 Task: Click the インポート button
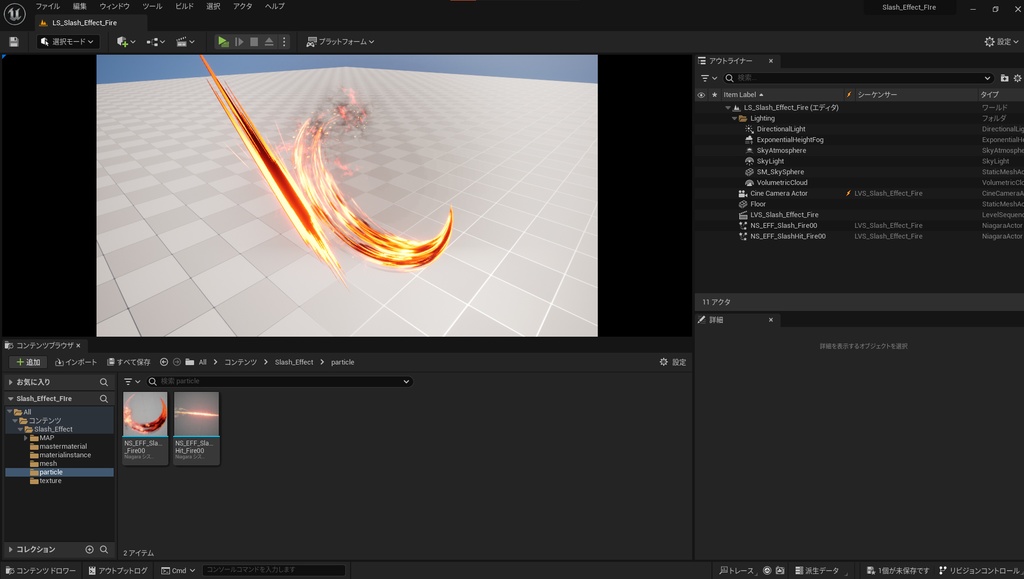(76, 362)
